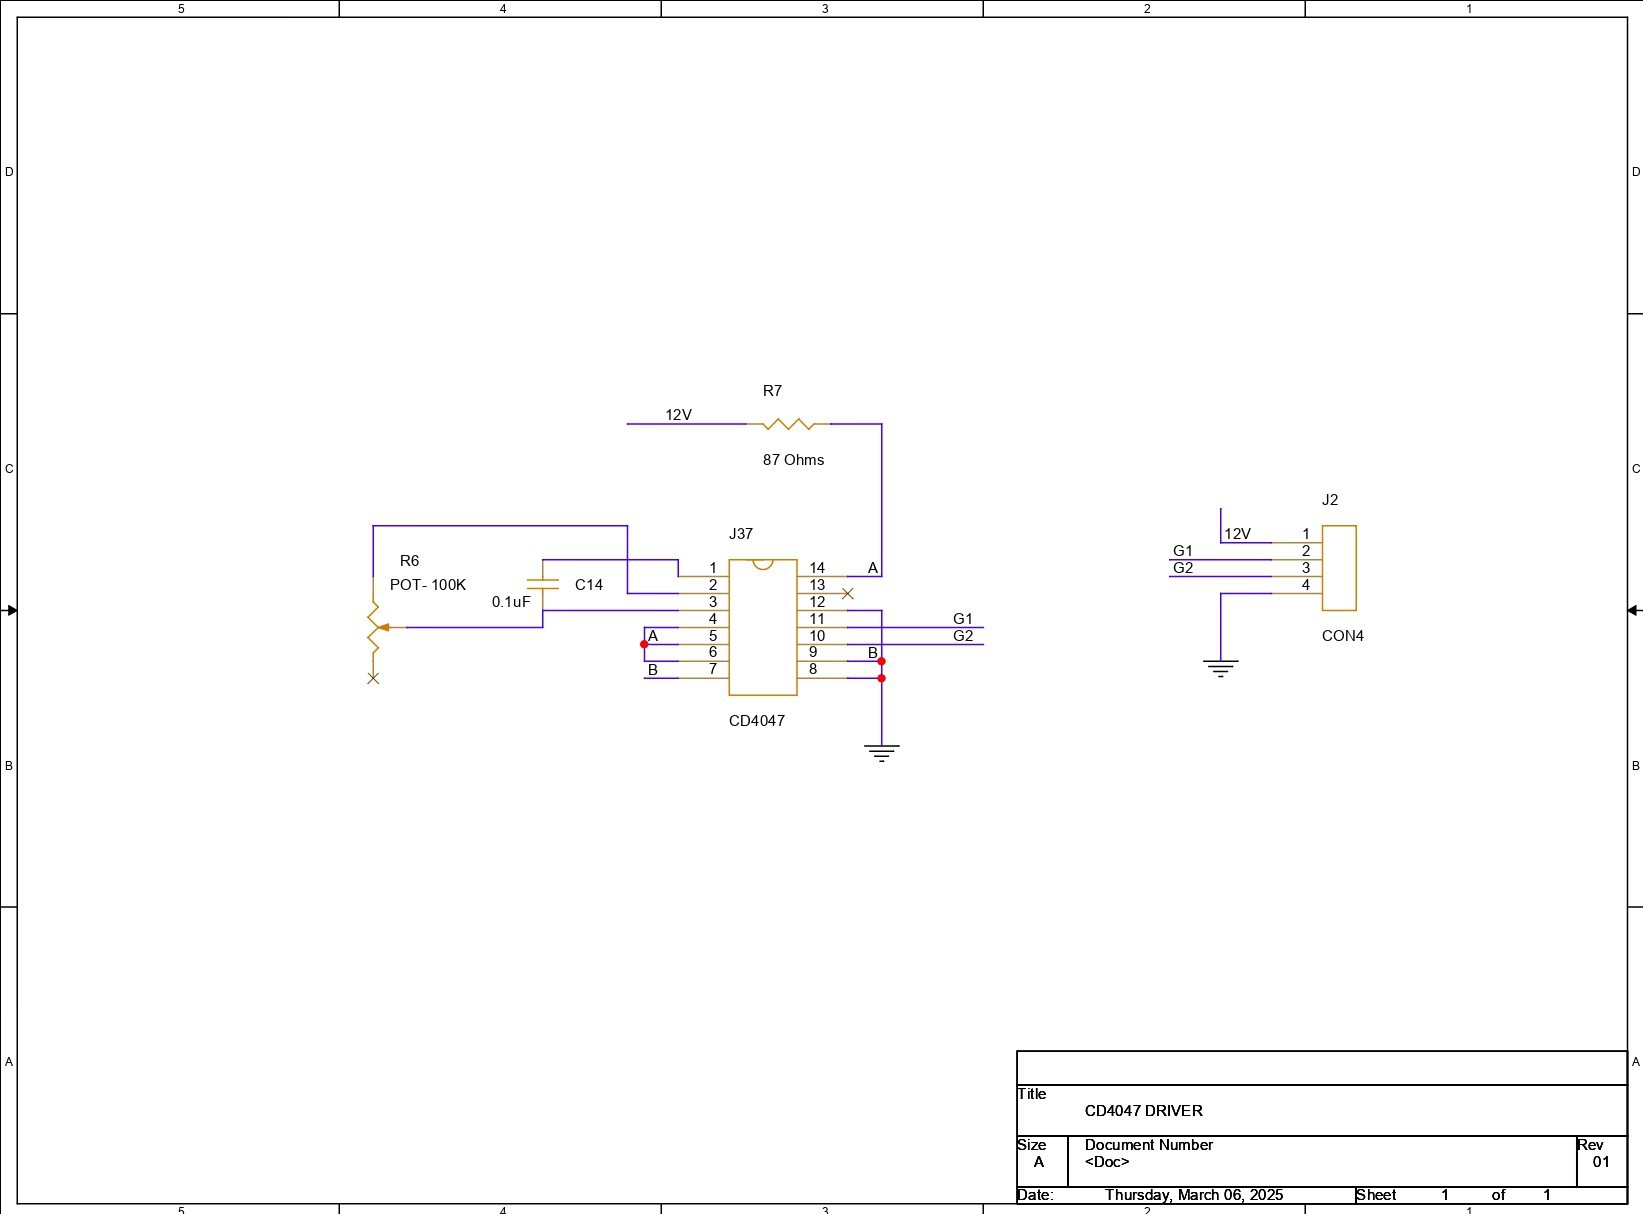Select the J37 reference designator label

(740, 534)
